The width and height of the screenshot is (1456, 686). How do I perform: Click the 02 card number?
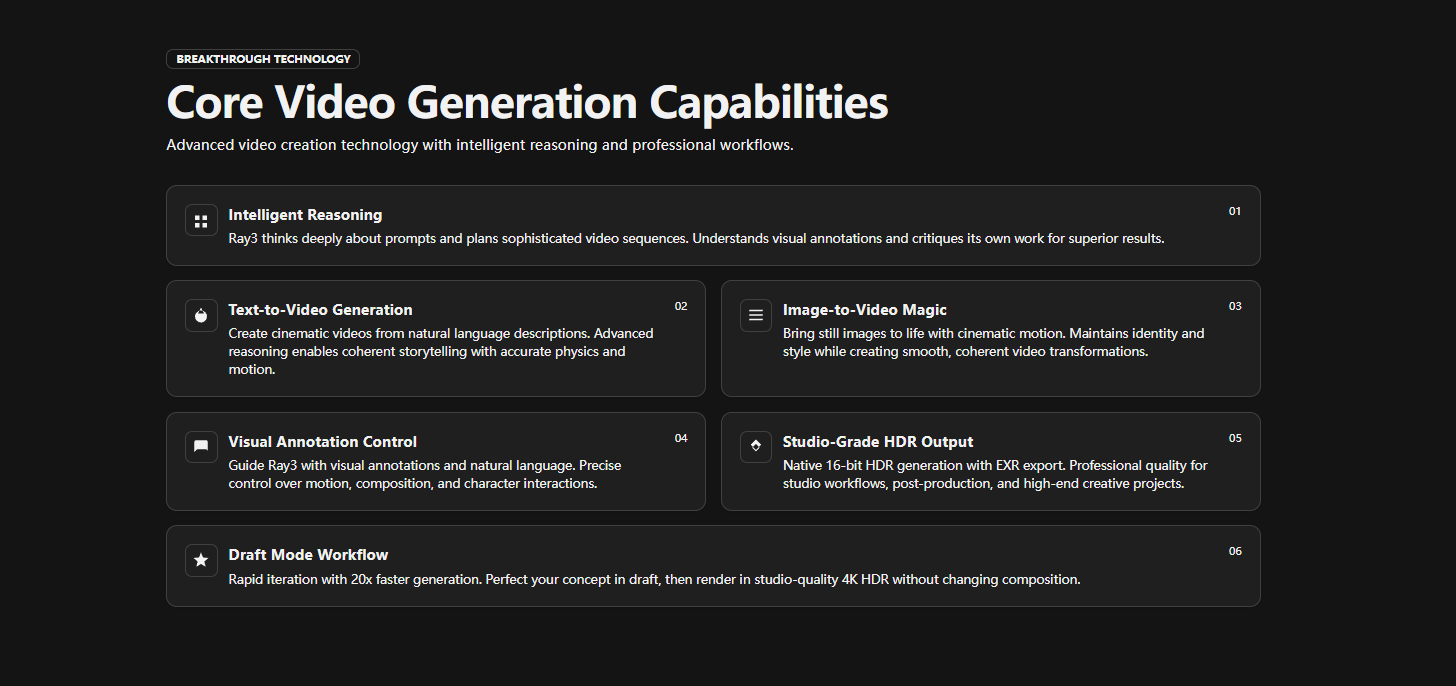tap(681, 306)
